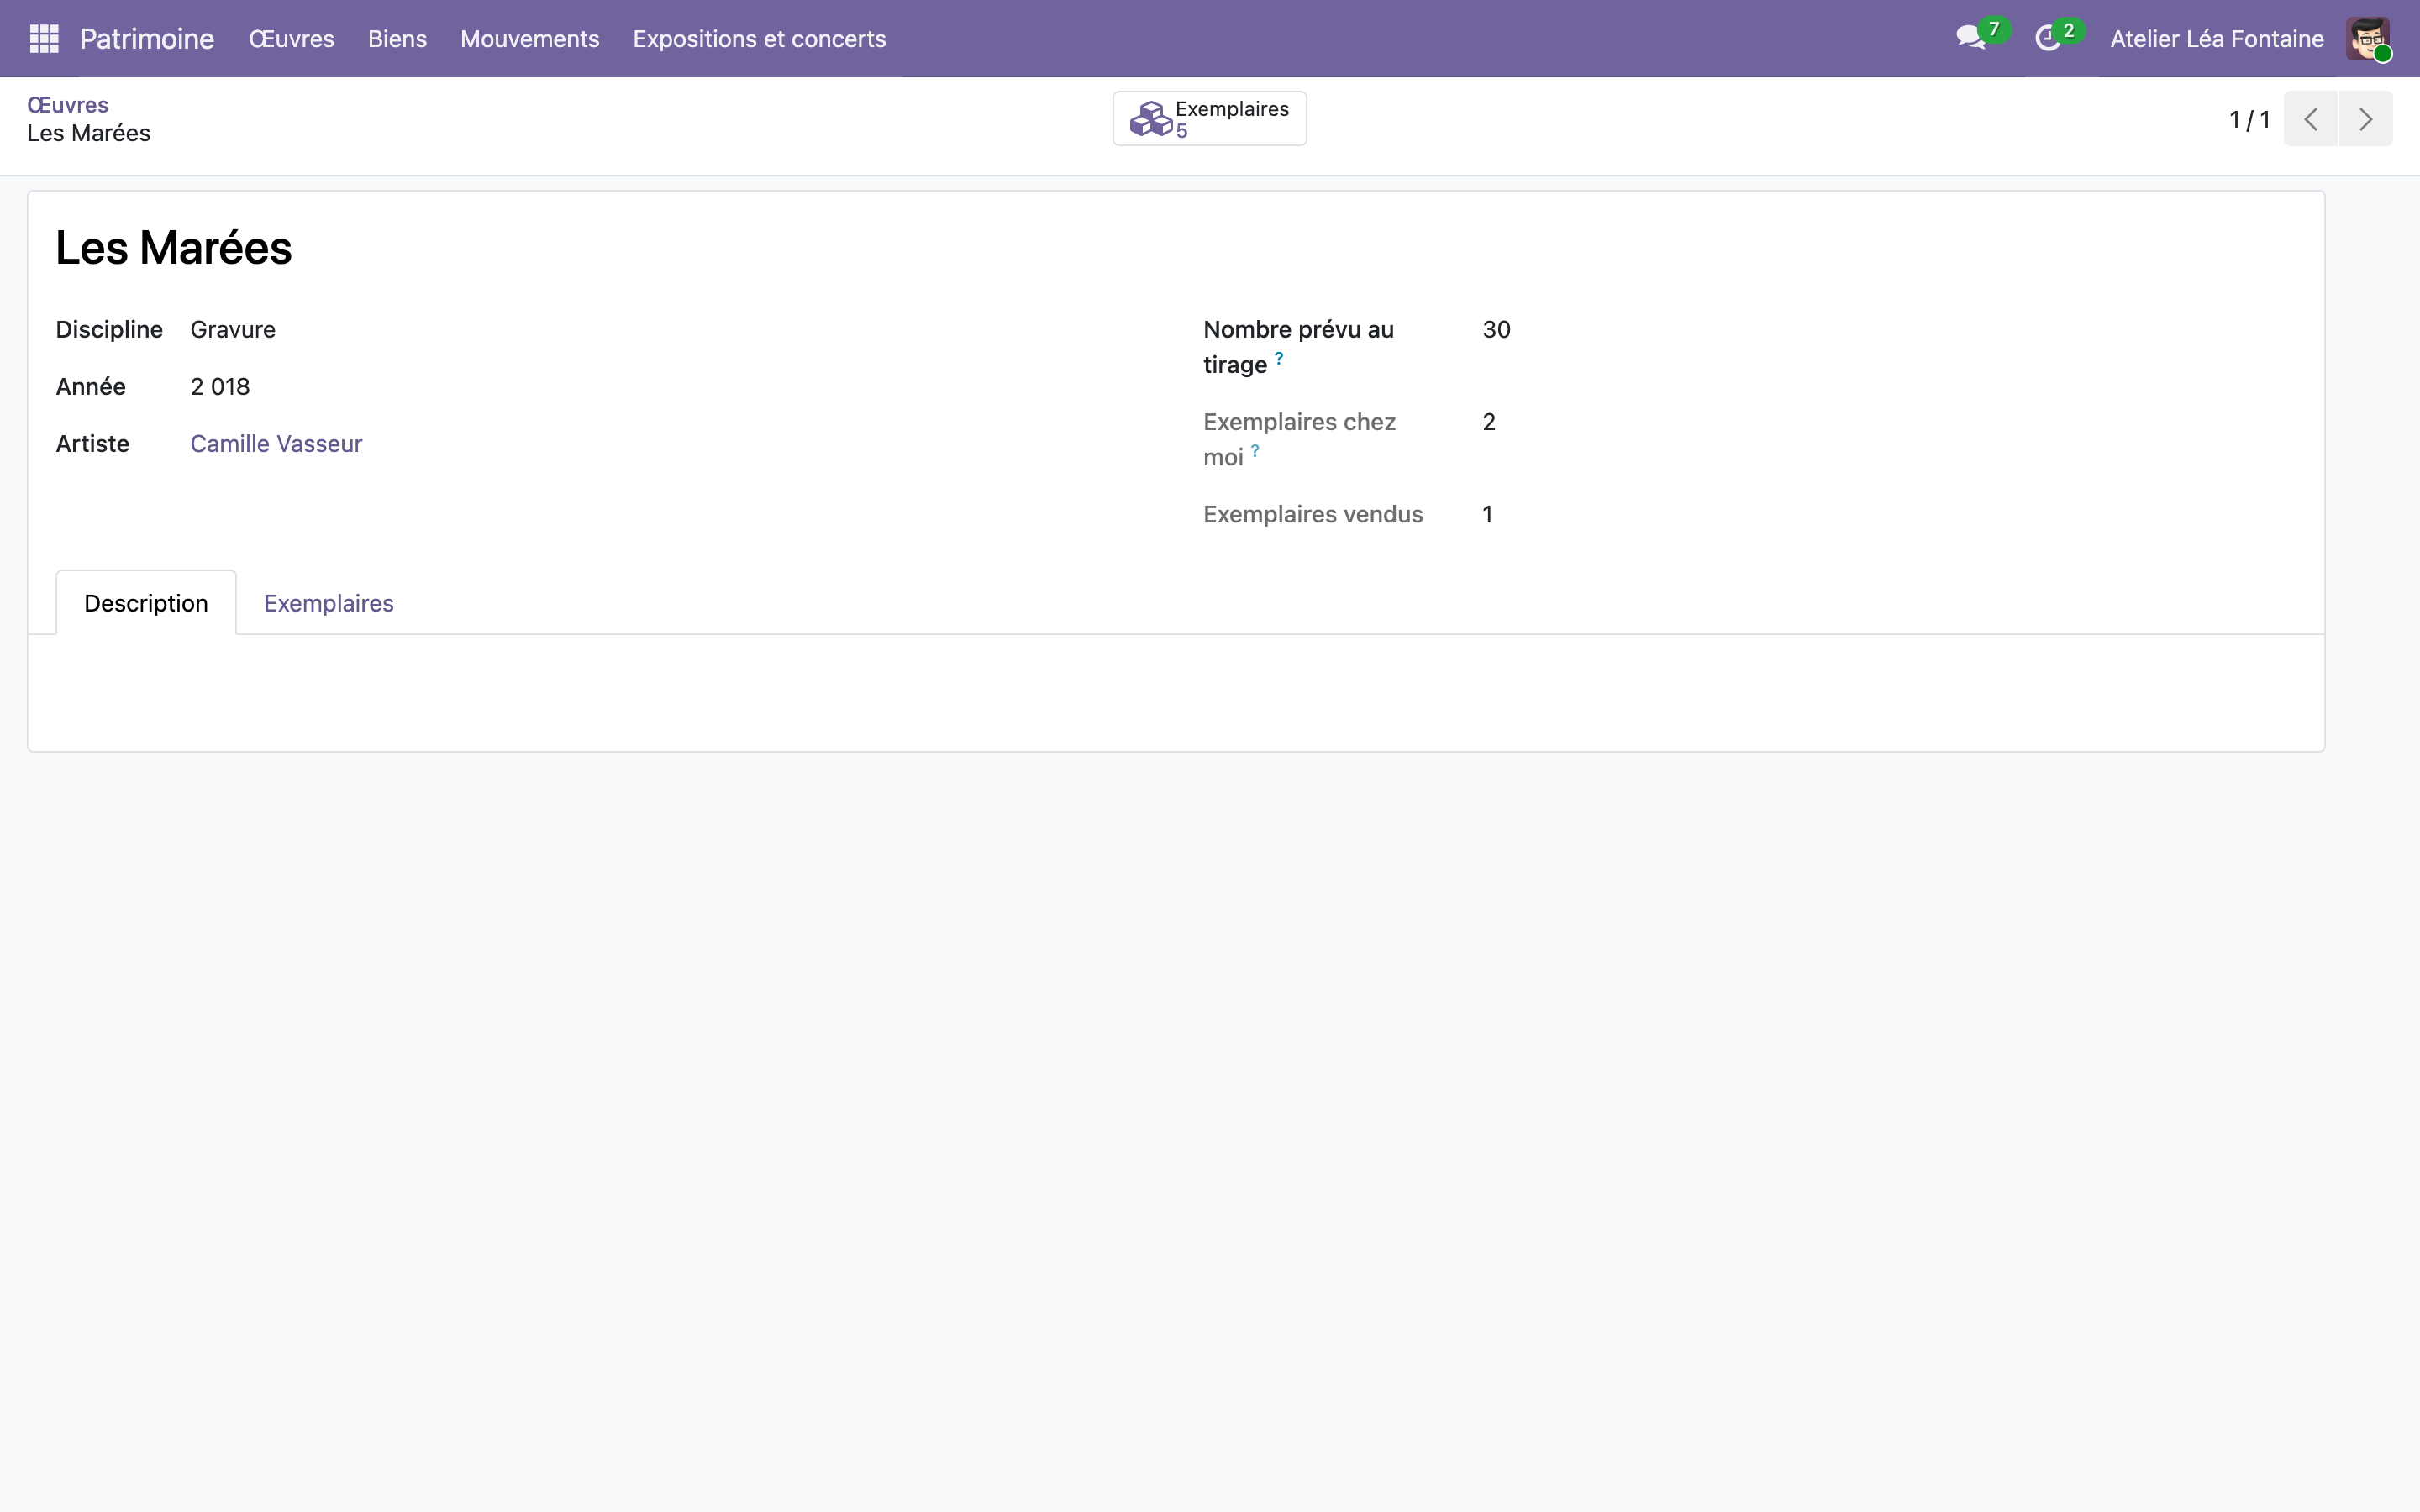Switch to the Exemplaires tab

[x=329, y=603]
